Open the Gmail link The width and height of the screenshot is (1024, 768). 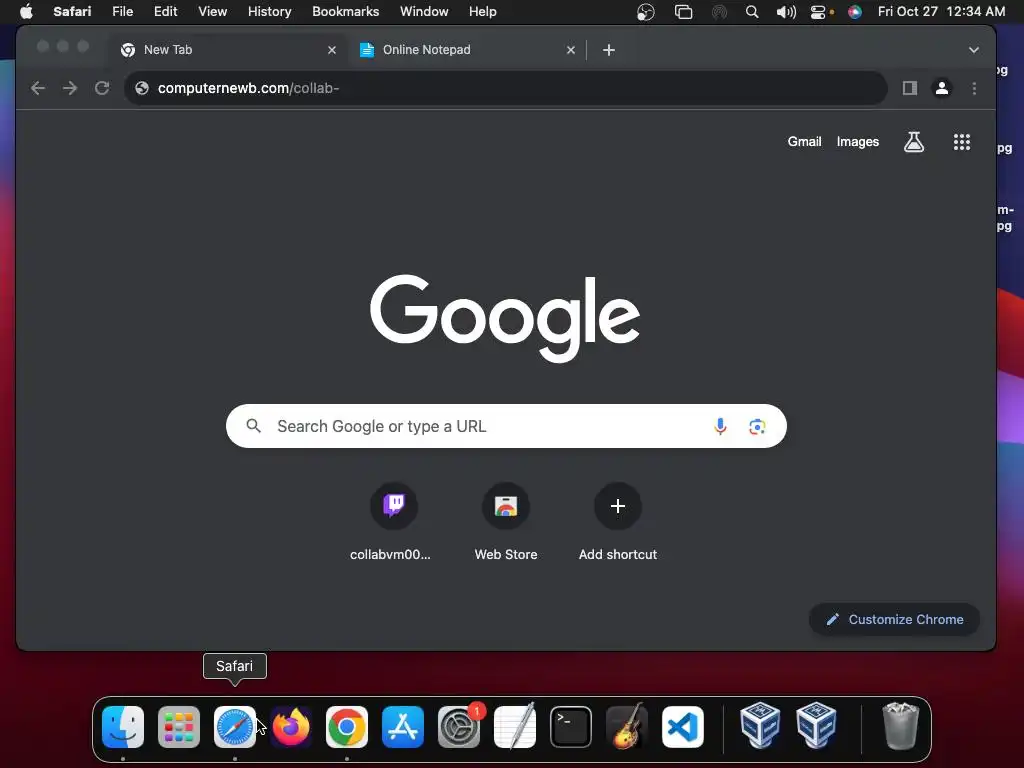(804, 142)
